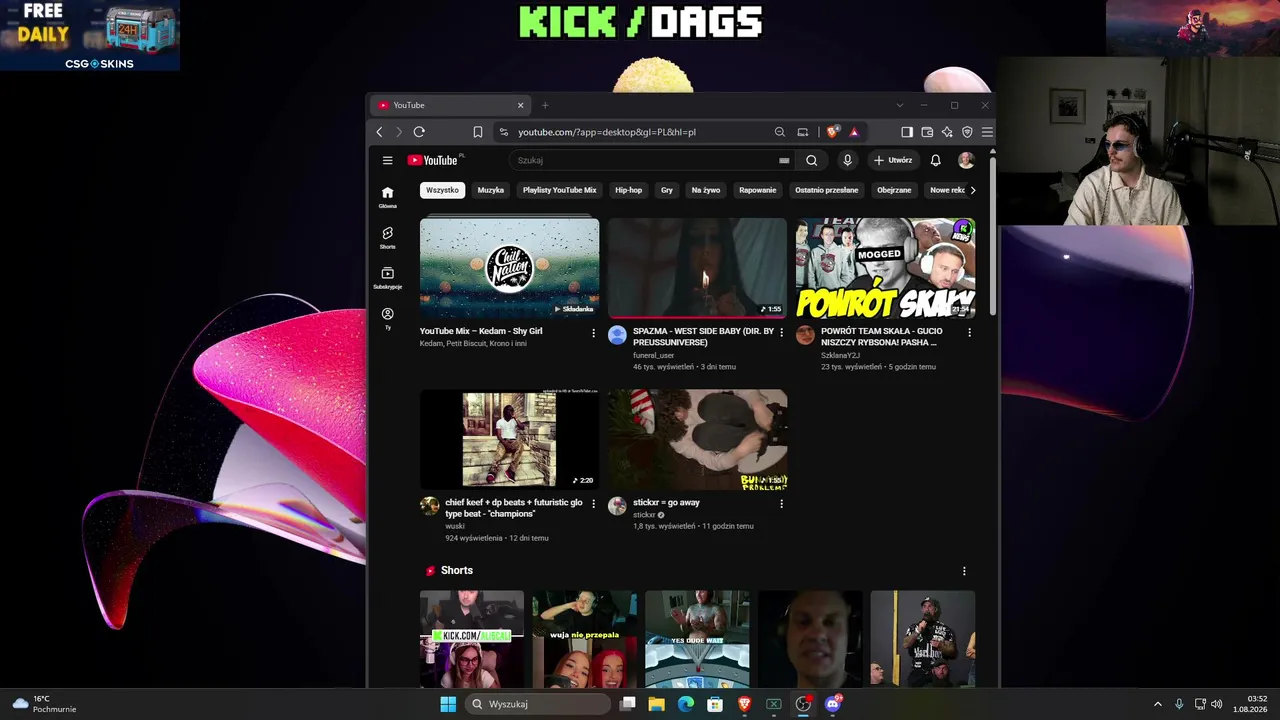Select the Gry filter chip
This screenshot has width=1280, height=720.
(667, 190)
